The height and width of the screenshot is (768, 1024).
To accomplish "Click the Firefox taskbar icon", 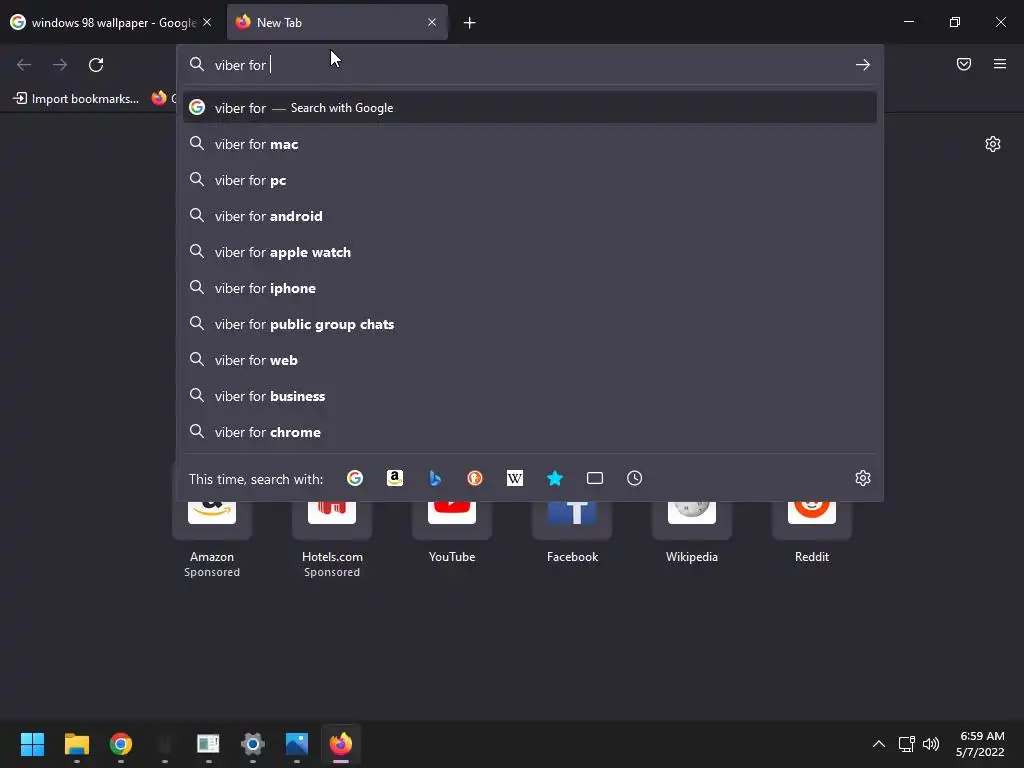I will 341,744.
